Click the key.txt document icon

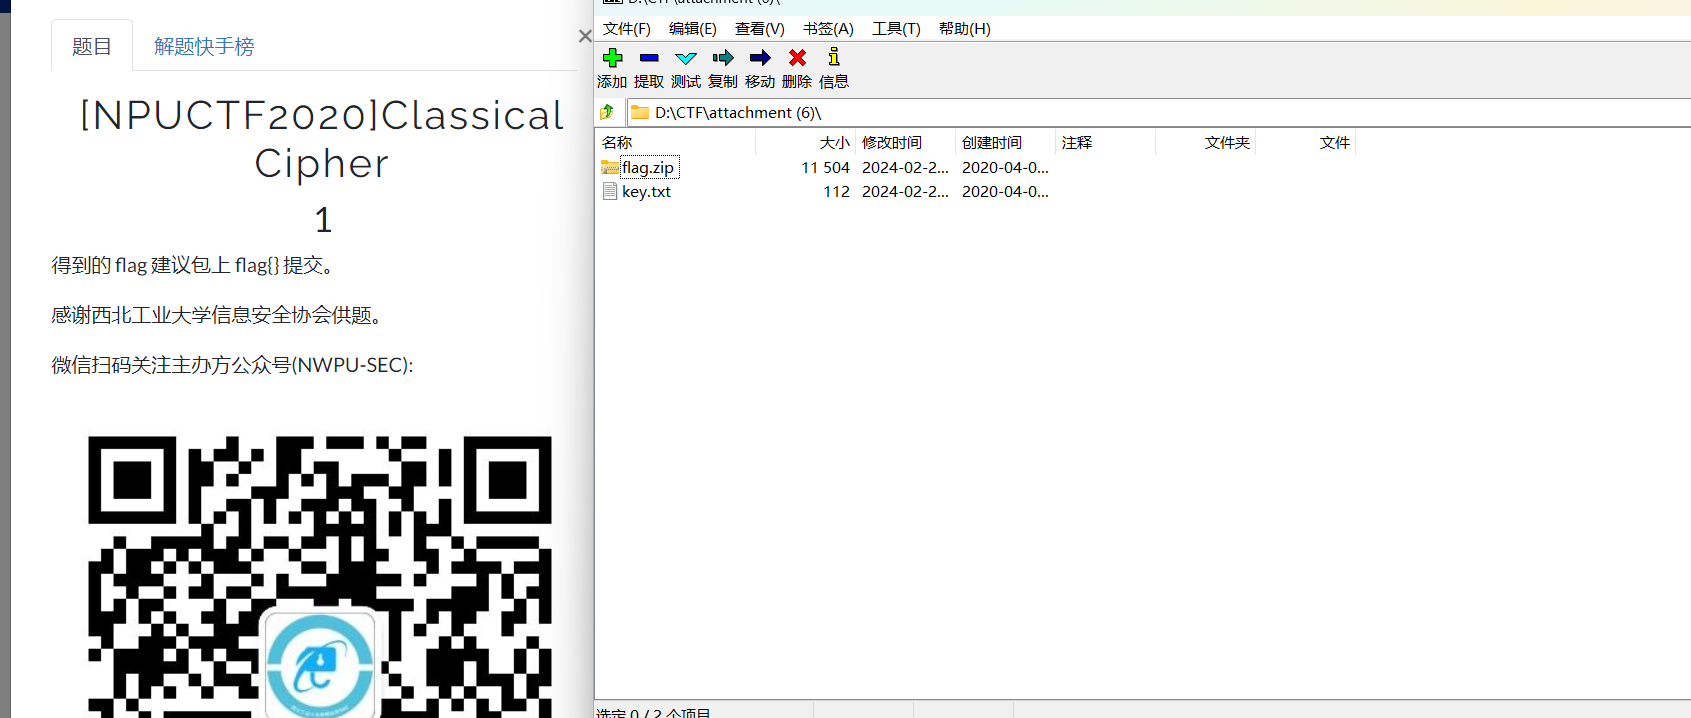pos(610,191)
